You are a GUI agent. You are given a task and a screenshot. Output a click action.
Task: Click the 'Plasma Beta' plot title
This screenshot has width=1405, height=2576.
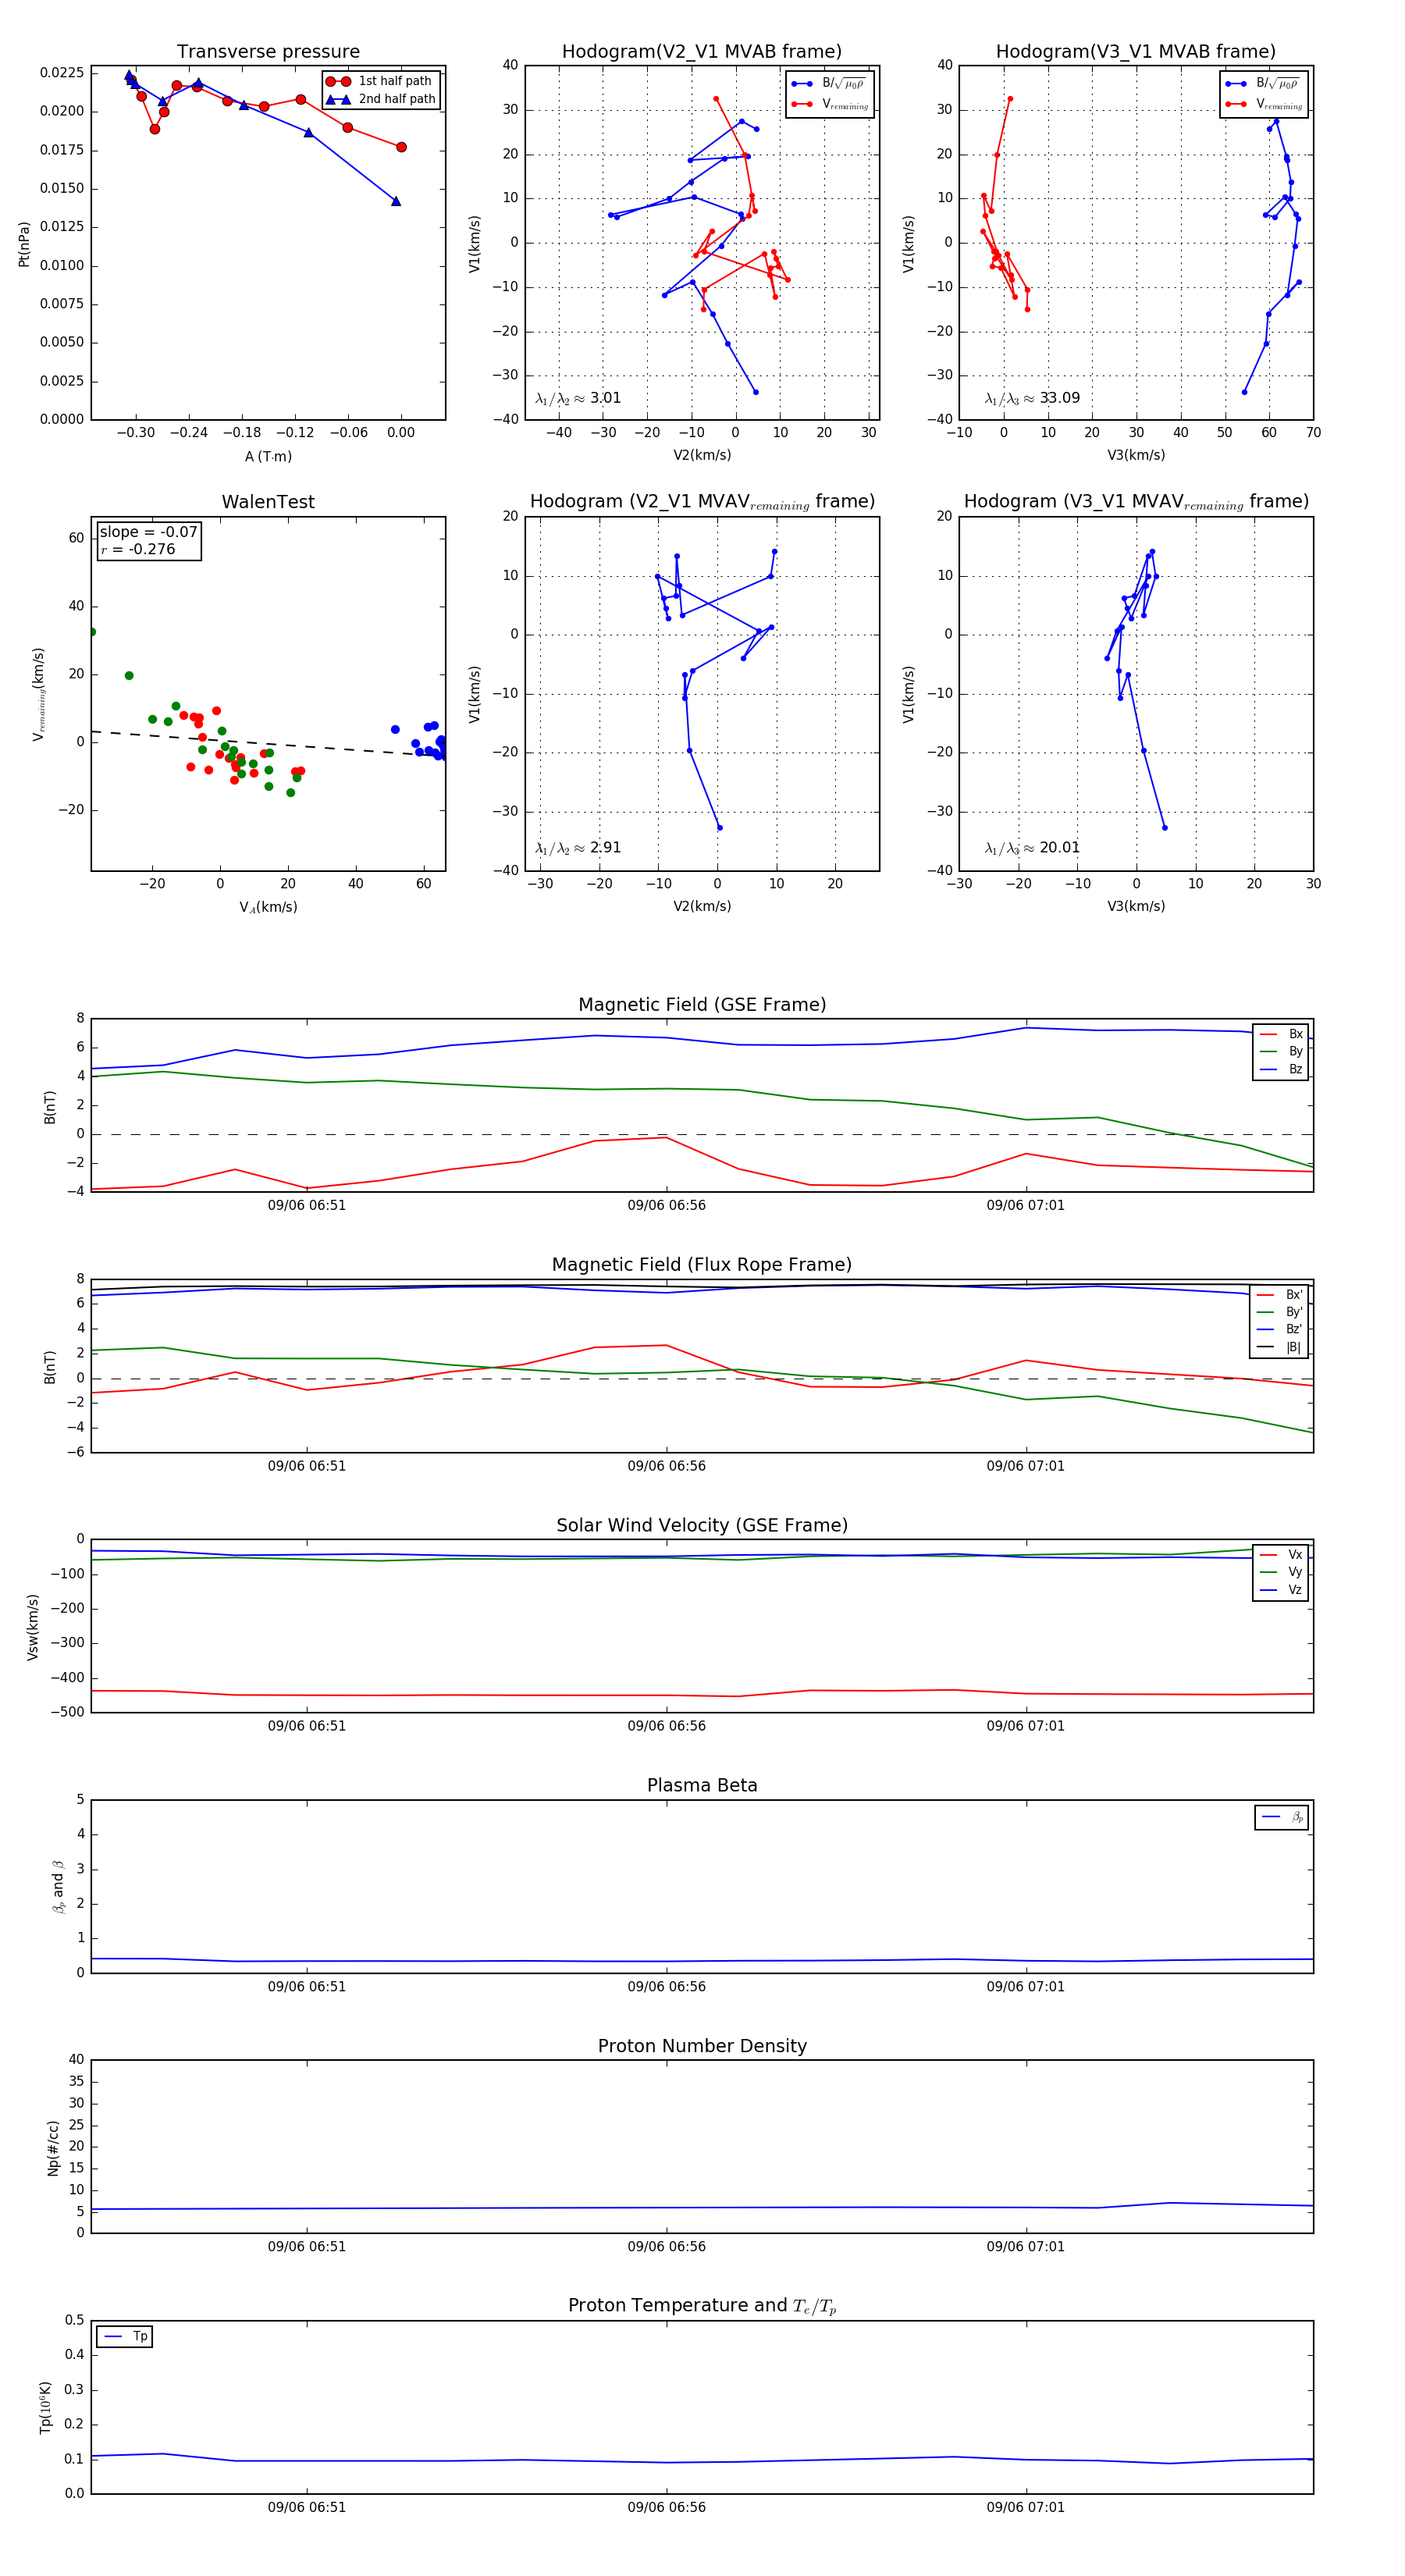pyautogui.click(x=702, y=1785)
